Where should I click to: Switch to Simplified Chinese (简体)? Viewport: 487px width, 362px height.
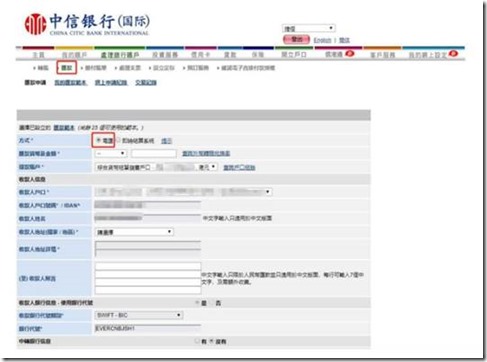(344, 40)
